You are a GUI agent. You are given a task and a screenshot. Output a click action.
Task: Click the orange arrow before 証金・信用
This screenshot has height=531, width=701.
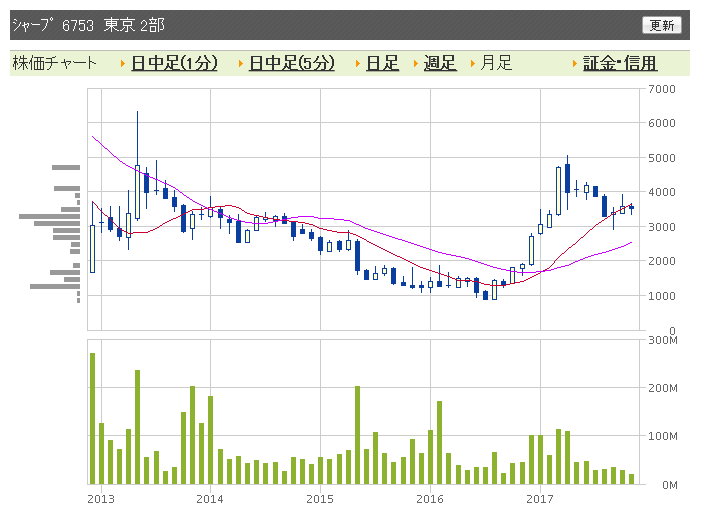pyautogui.click(x=574, y=63)
